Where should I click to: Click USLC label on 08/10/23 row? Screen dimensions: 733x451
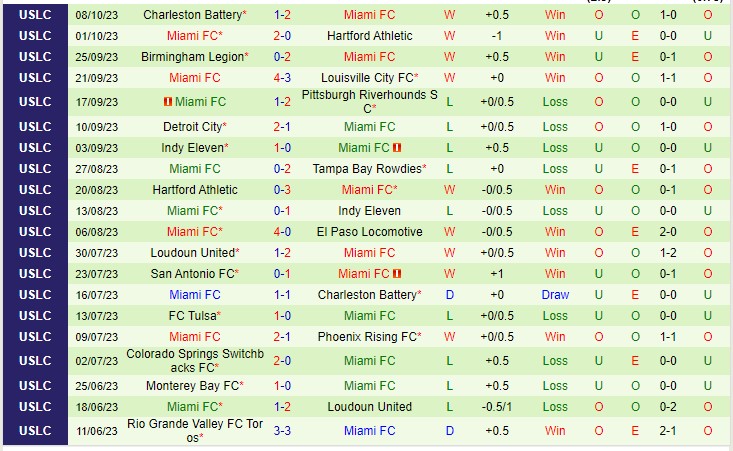(x=34, y=15)
